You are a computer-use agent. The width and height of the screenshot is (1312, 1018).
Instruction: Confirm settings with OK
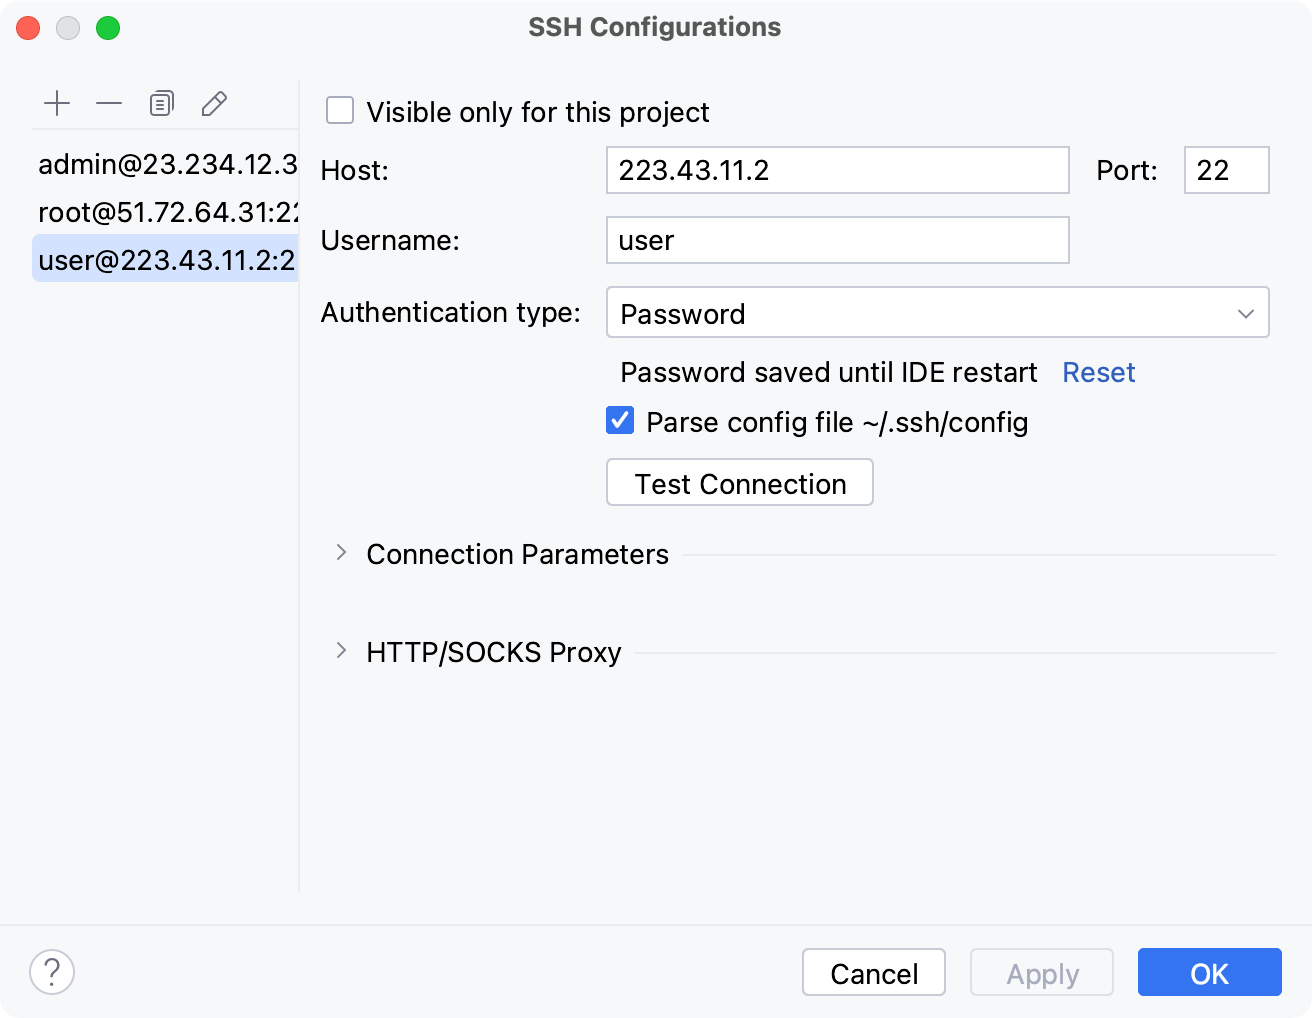pos(1209,972)
